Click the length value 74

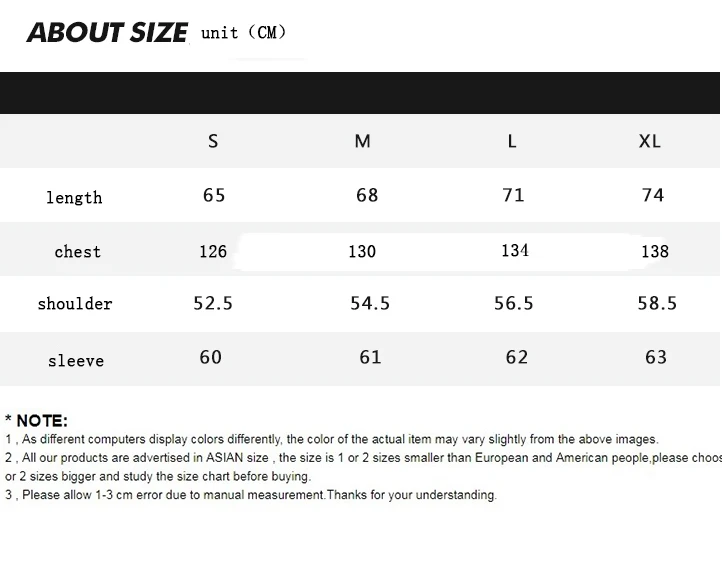pos(653,195)
